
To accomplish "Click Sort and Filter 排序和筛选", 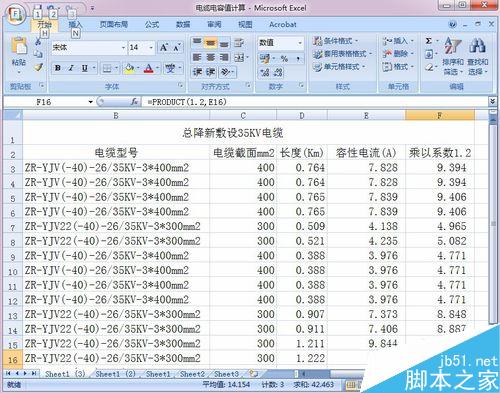I will (x=453, y=56).
